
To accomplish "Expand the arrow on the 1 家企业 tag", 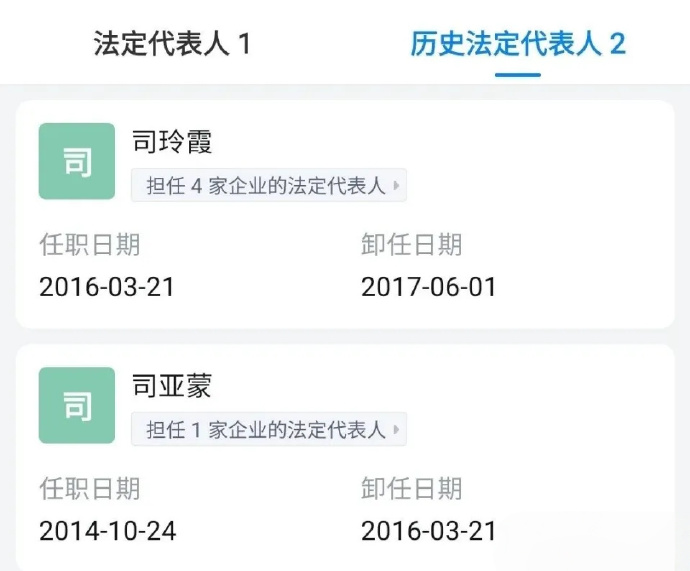I will click(397, 430).
